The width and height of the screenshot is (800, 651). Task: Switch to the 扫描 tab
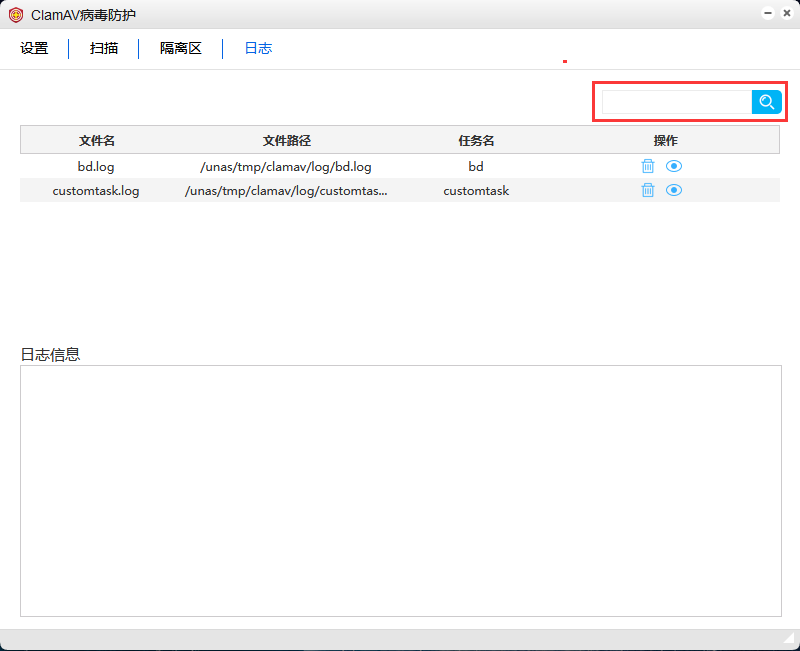tap(104, 48)
